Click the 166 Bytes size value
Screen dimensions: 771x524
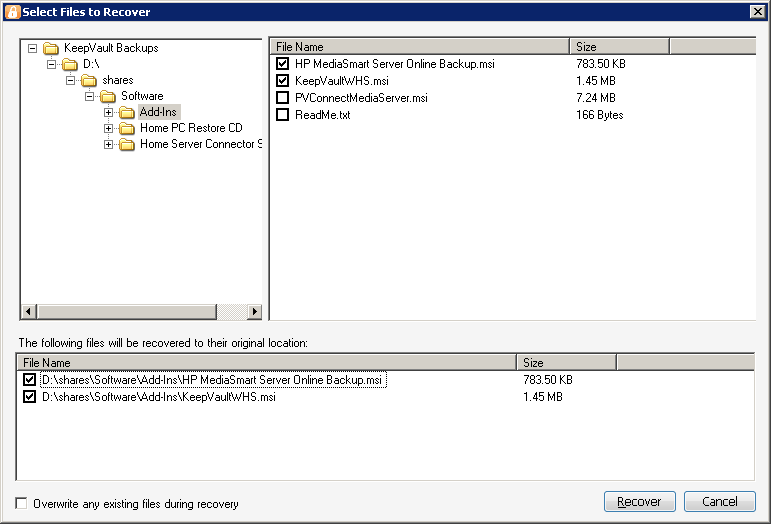click(x=599, y=115)
